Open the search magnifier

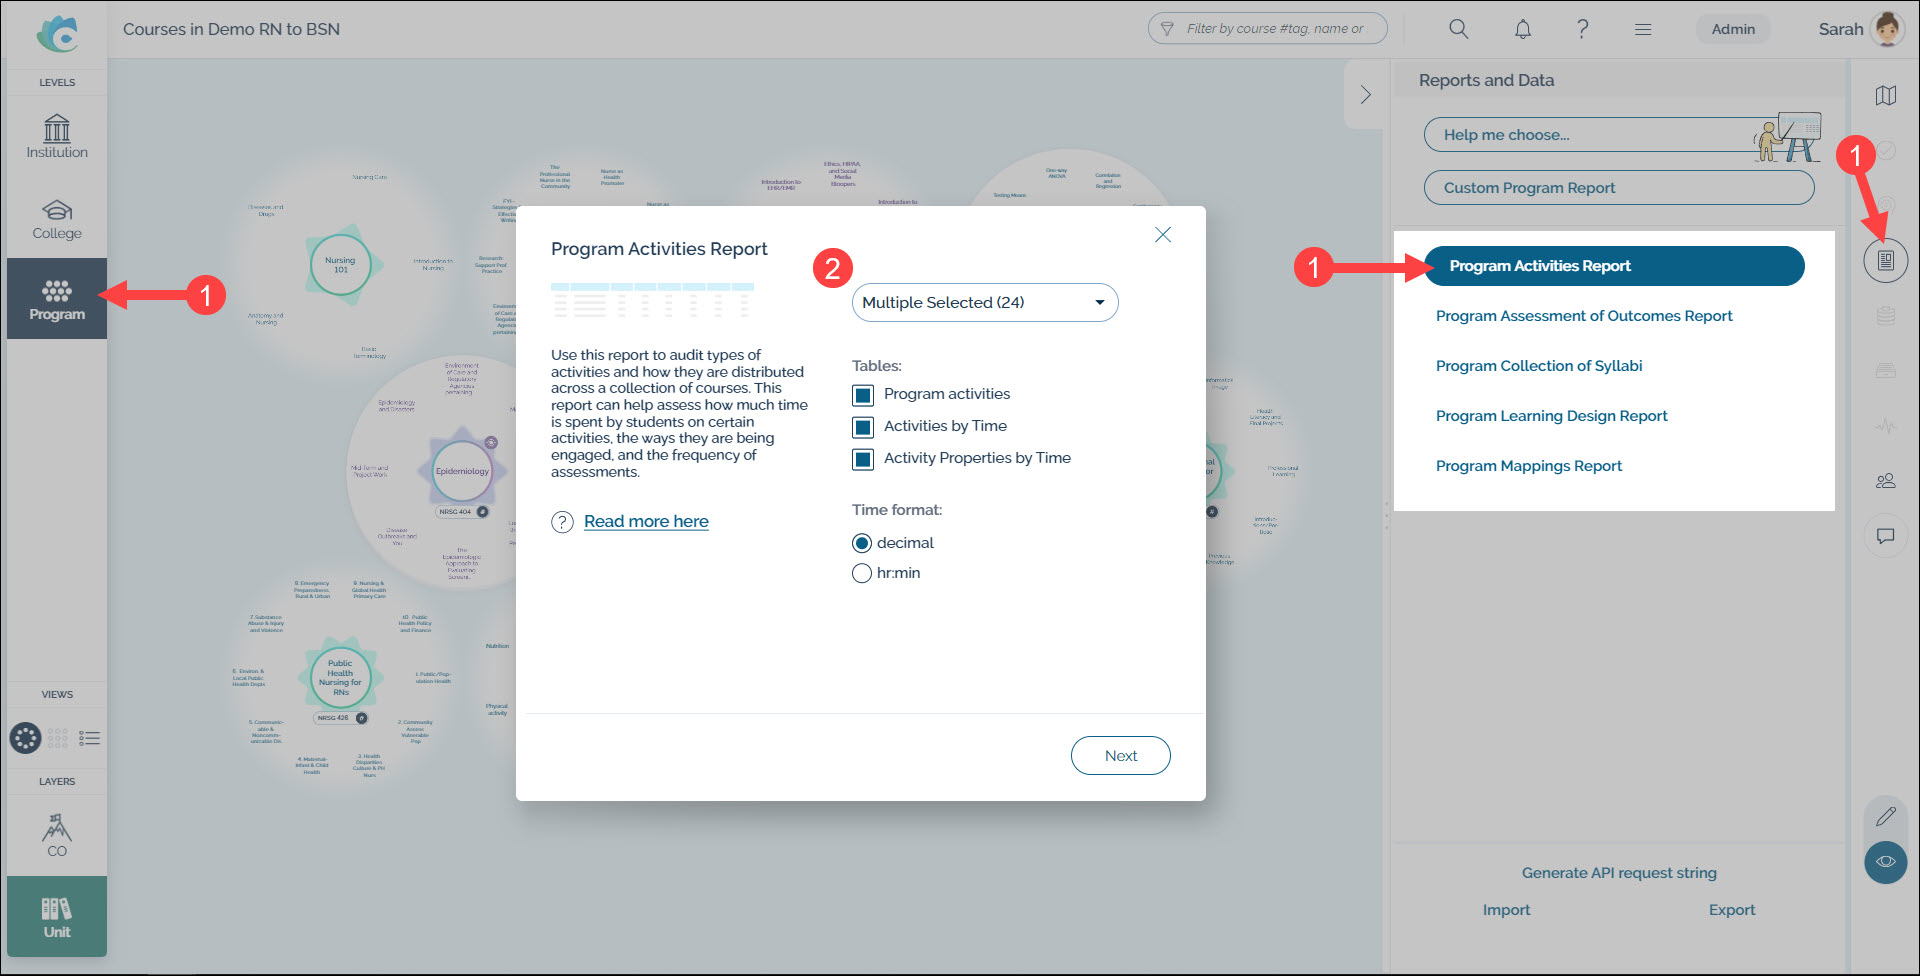[1459, 29]
